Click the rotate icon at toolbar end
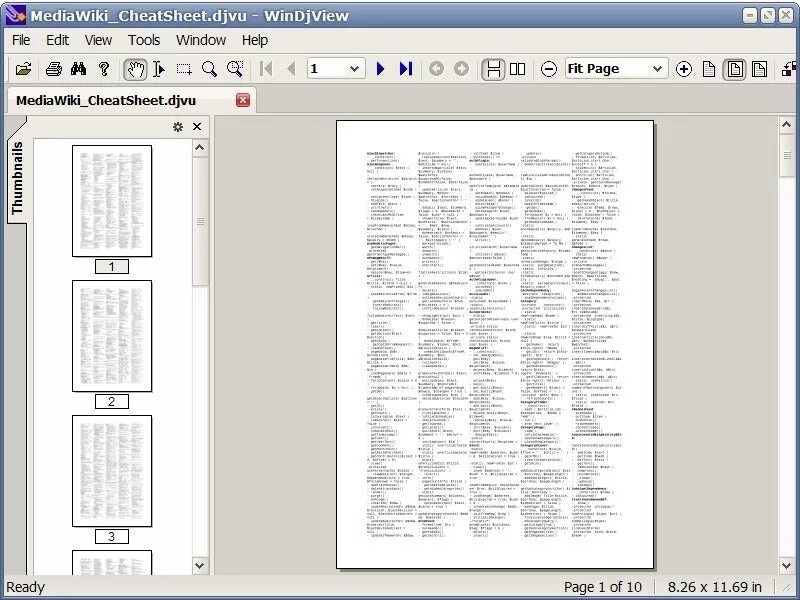This screenshot has height=600, width=800. [789, 69]
